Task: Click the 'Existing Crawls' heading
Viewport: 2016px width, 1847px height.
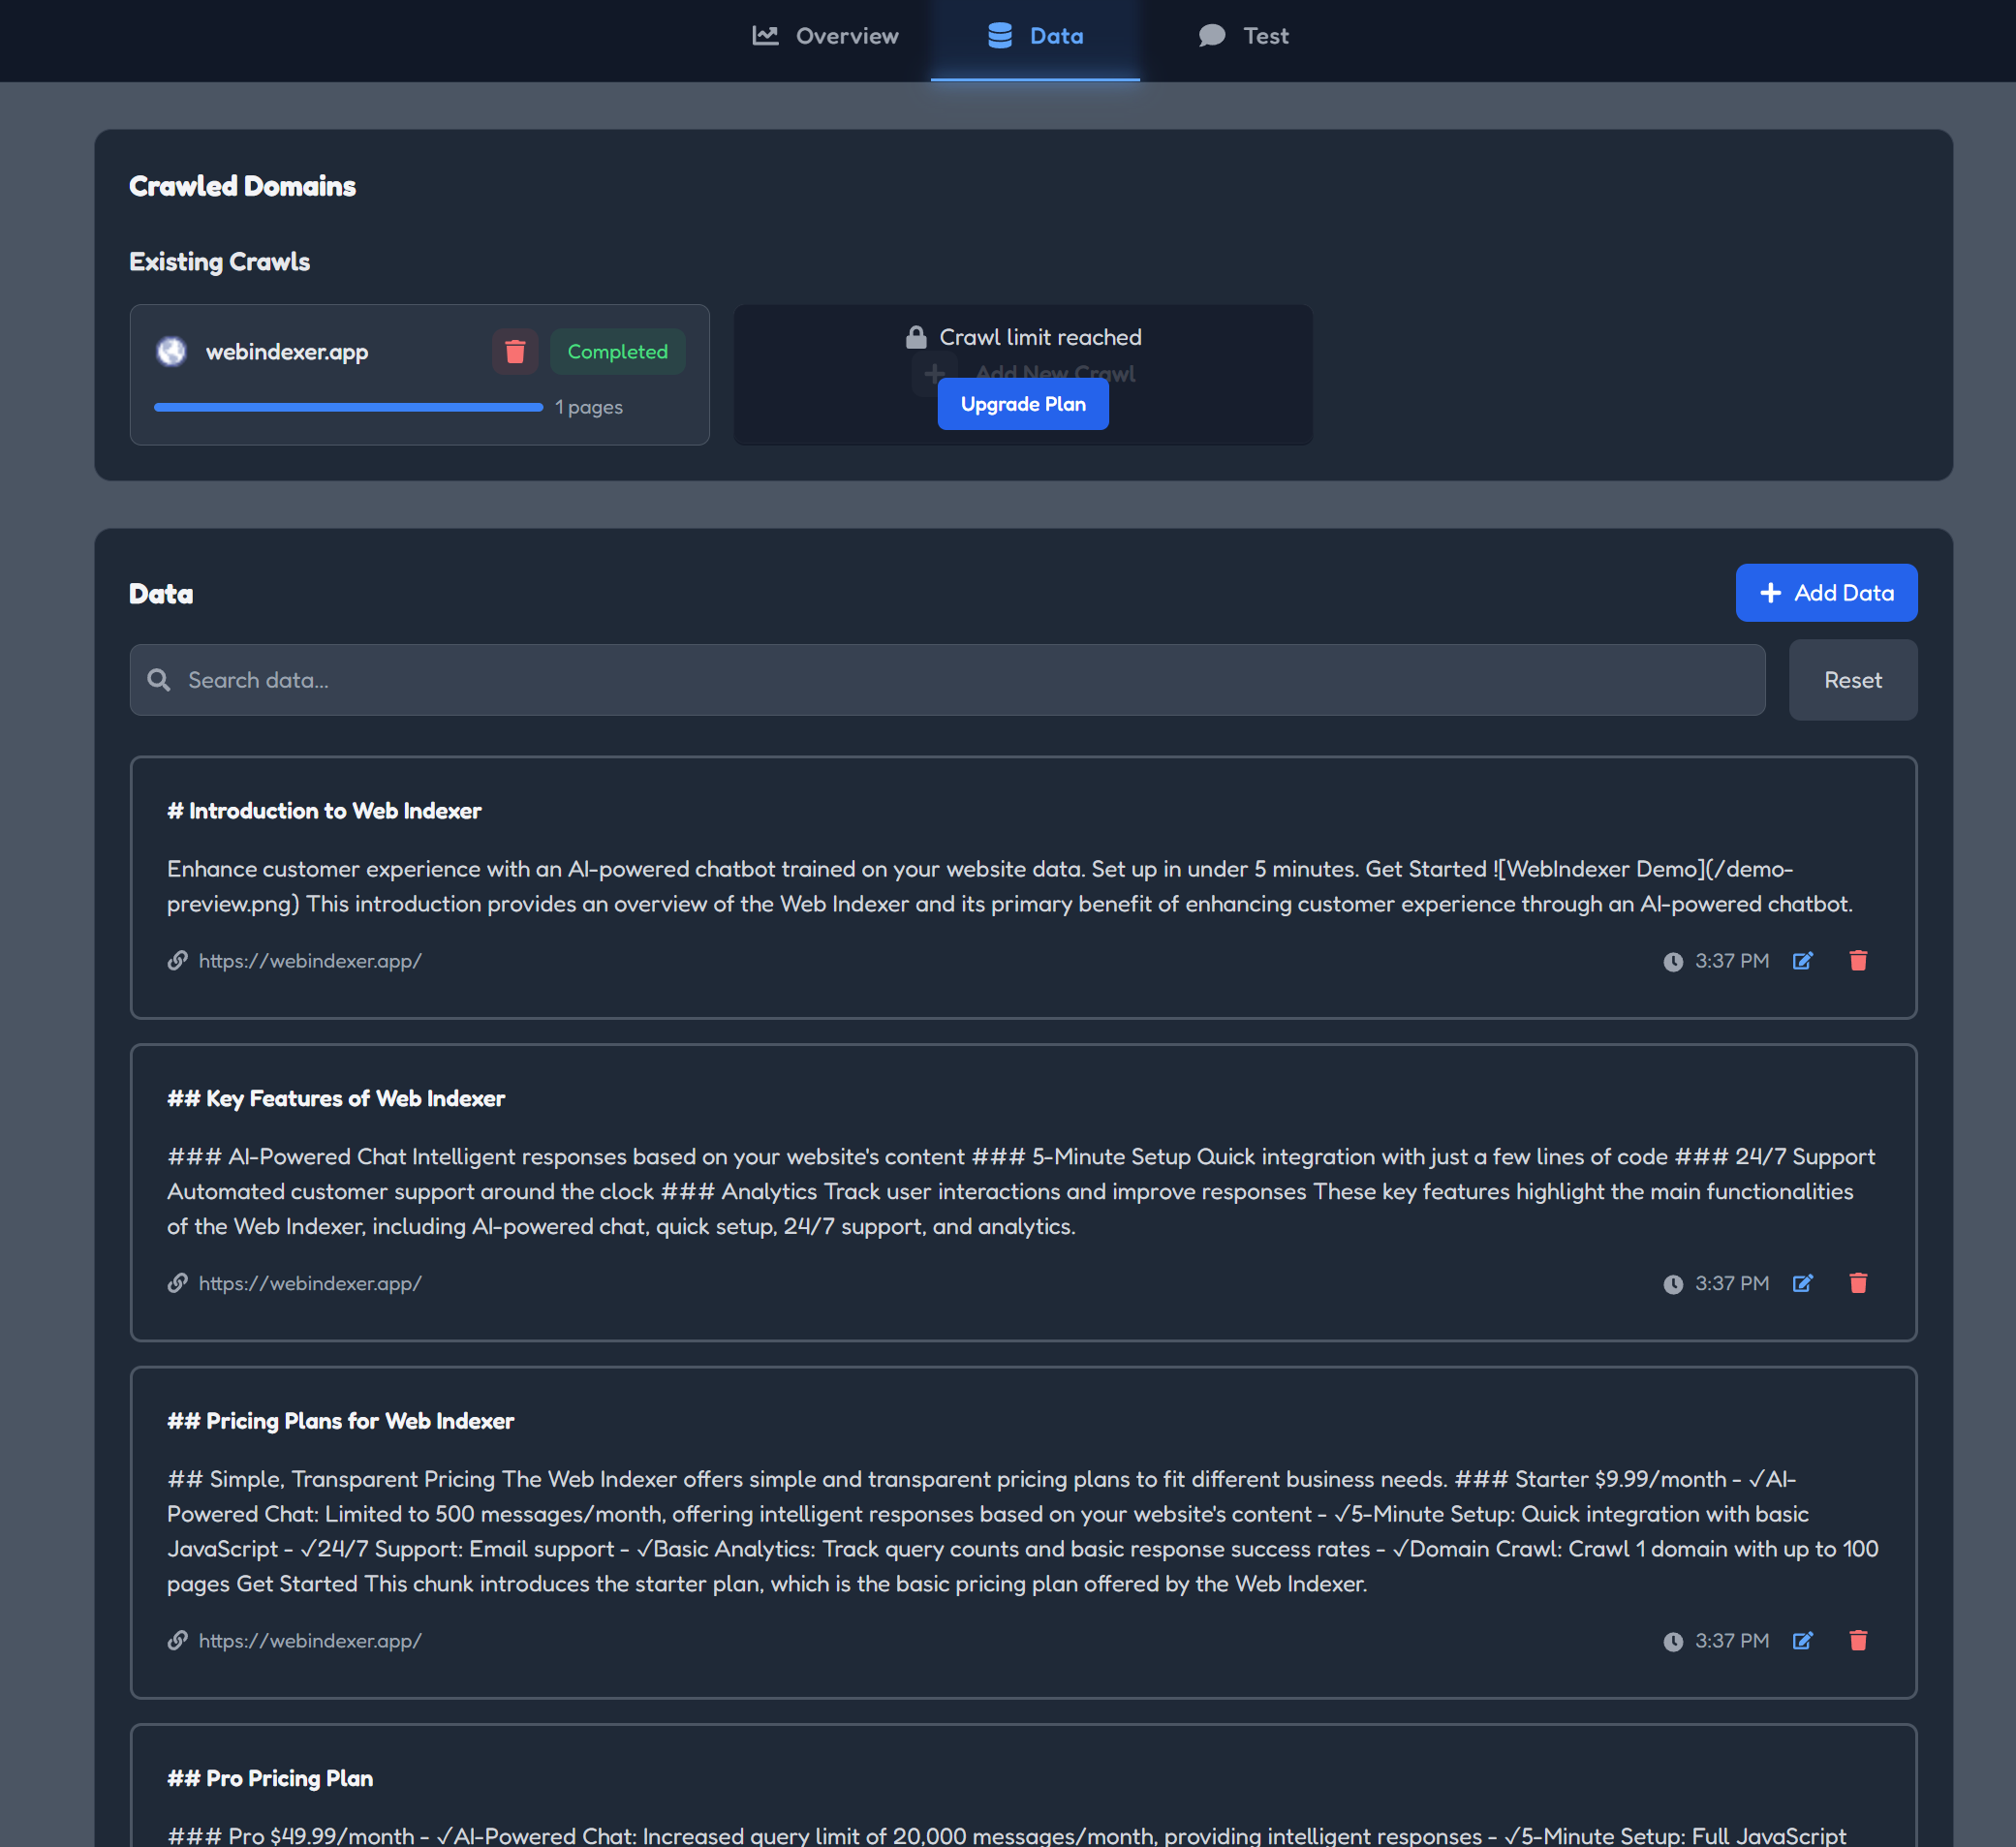Action: pos(220,262)
